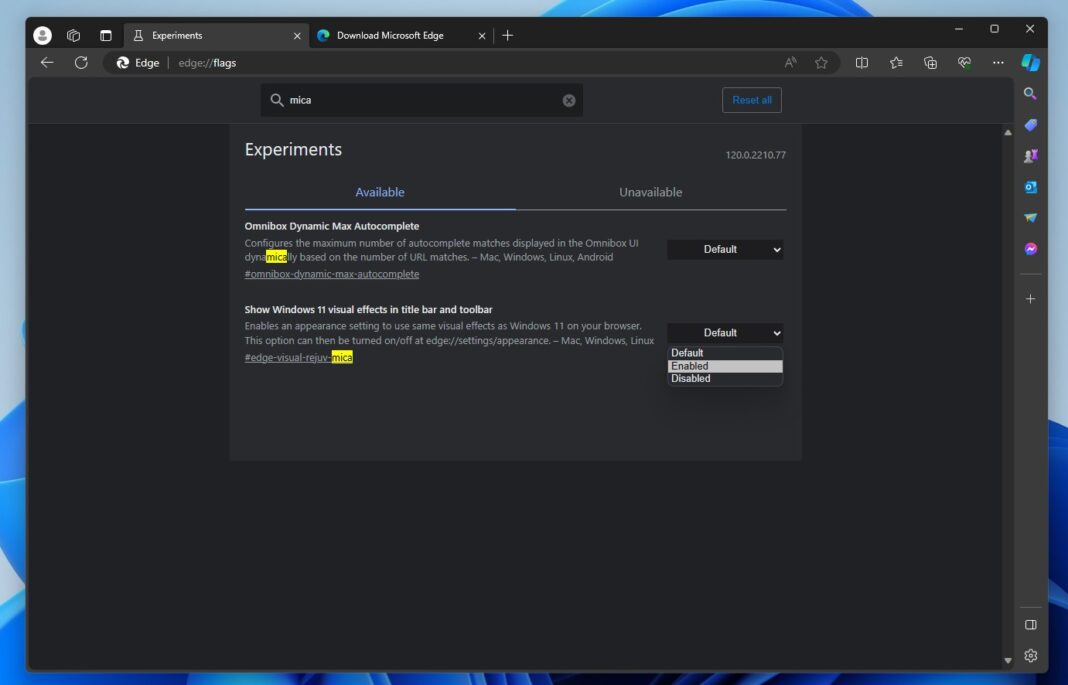
Task: Open Messenger from the sidebar
Action: coord(1031,248)
